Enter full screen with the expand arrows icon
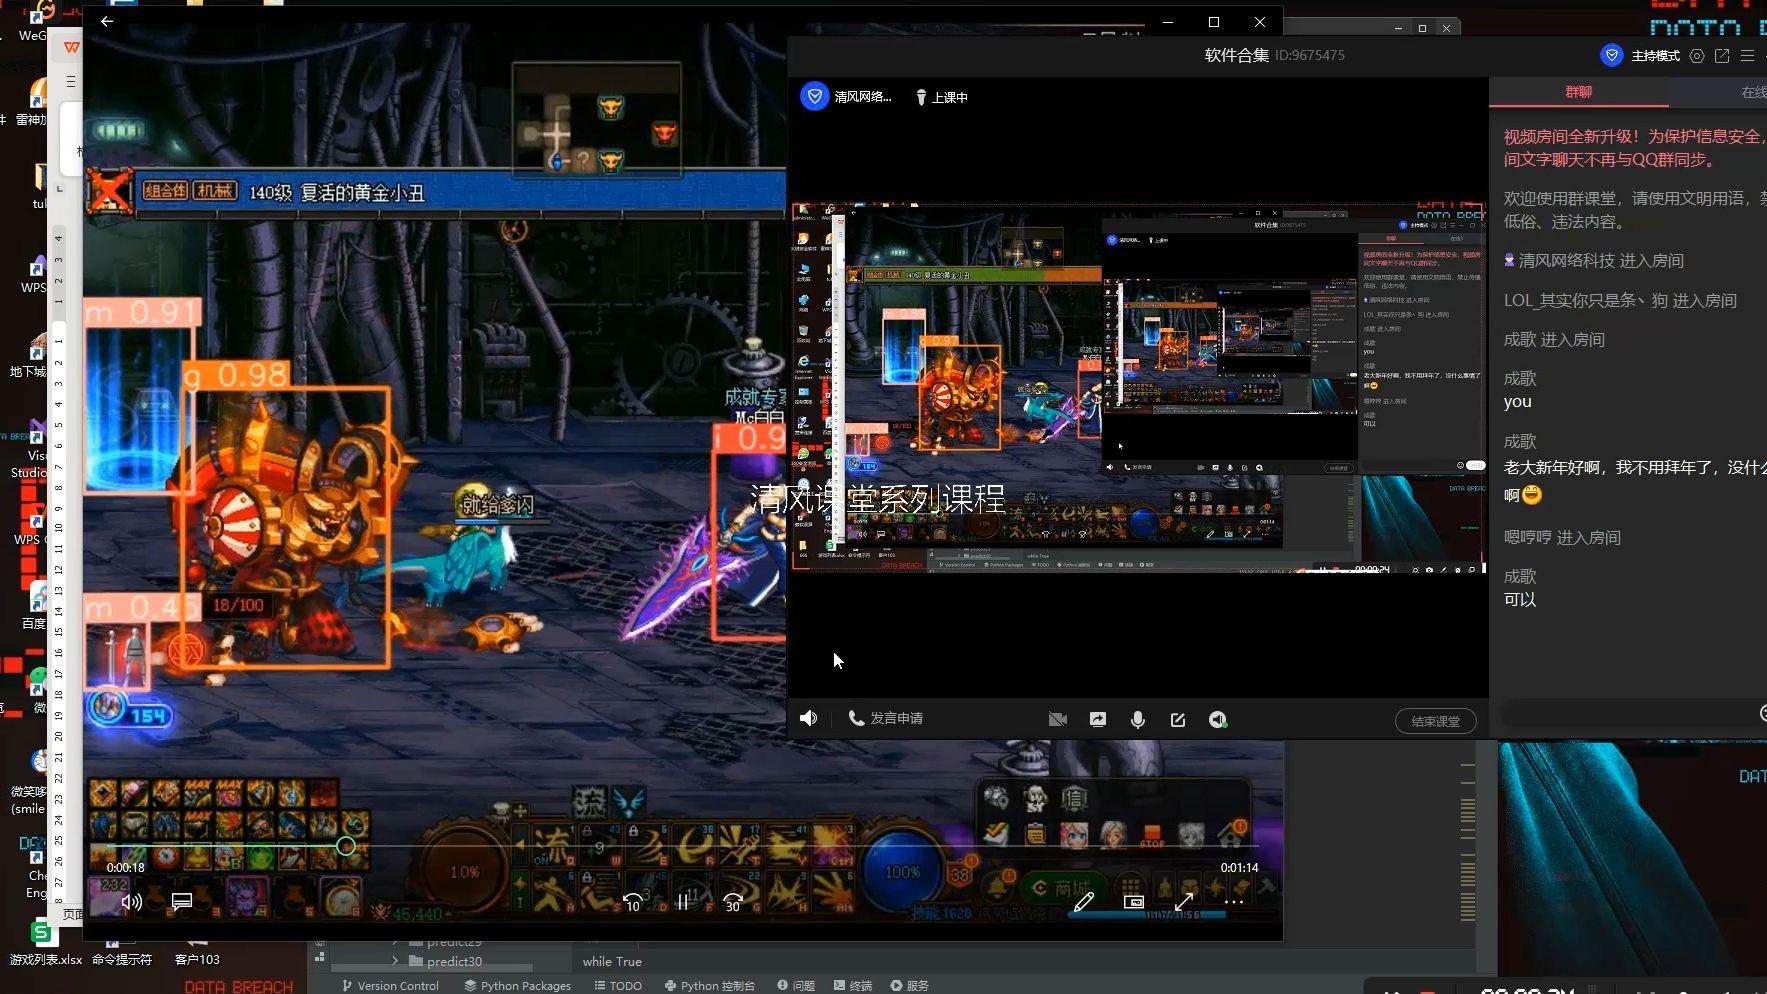The height and width of the screenshot is (994, 1767). [x=1183, y=901]
